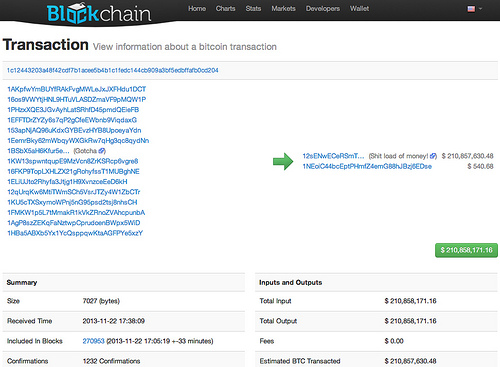The image size is (500, 367).
Task: Open input address starting with 1HBa5ABXb5Yx
Action: 75,233
